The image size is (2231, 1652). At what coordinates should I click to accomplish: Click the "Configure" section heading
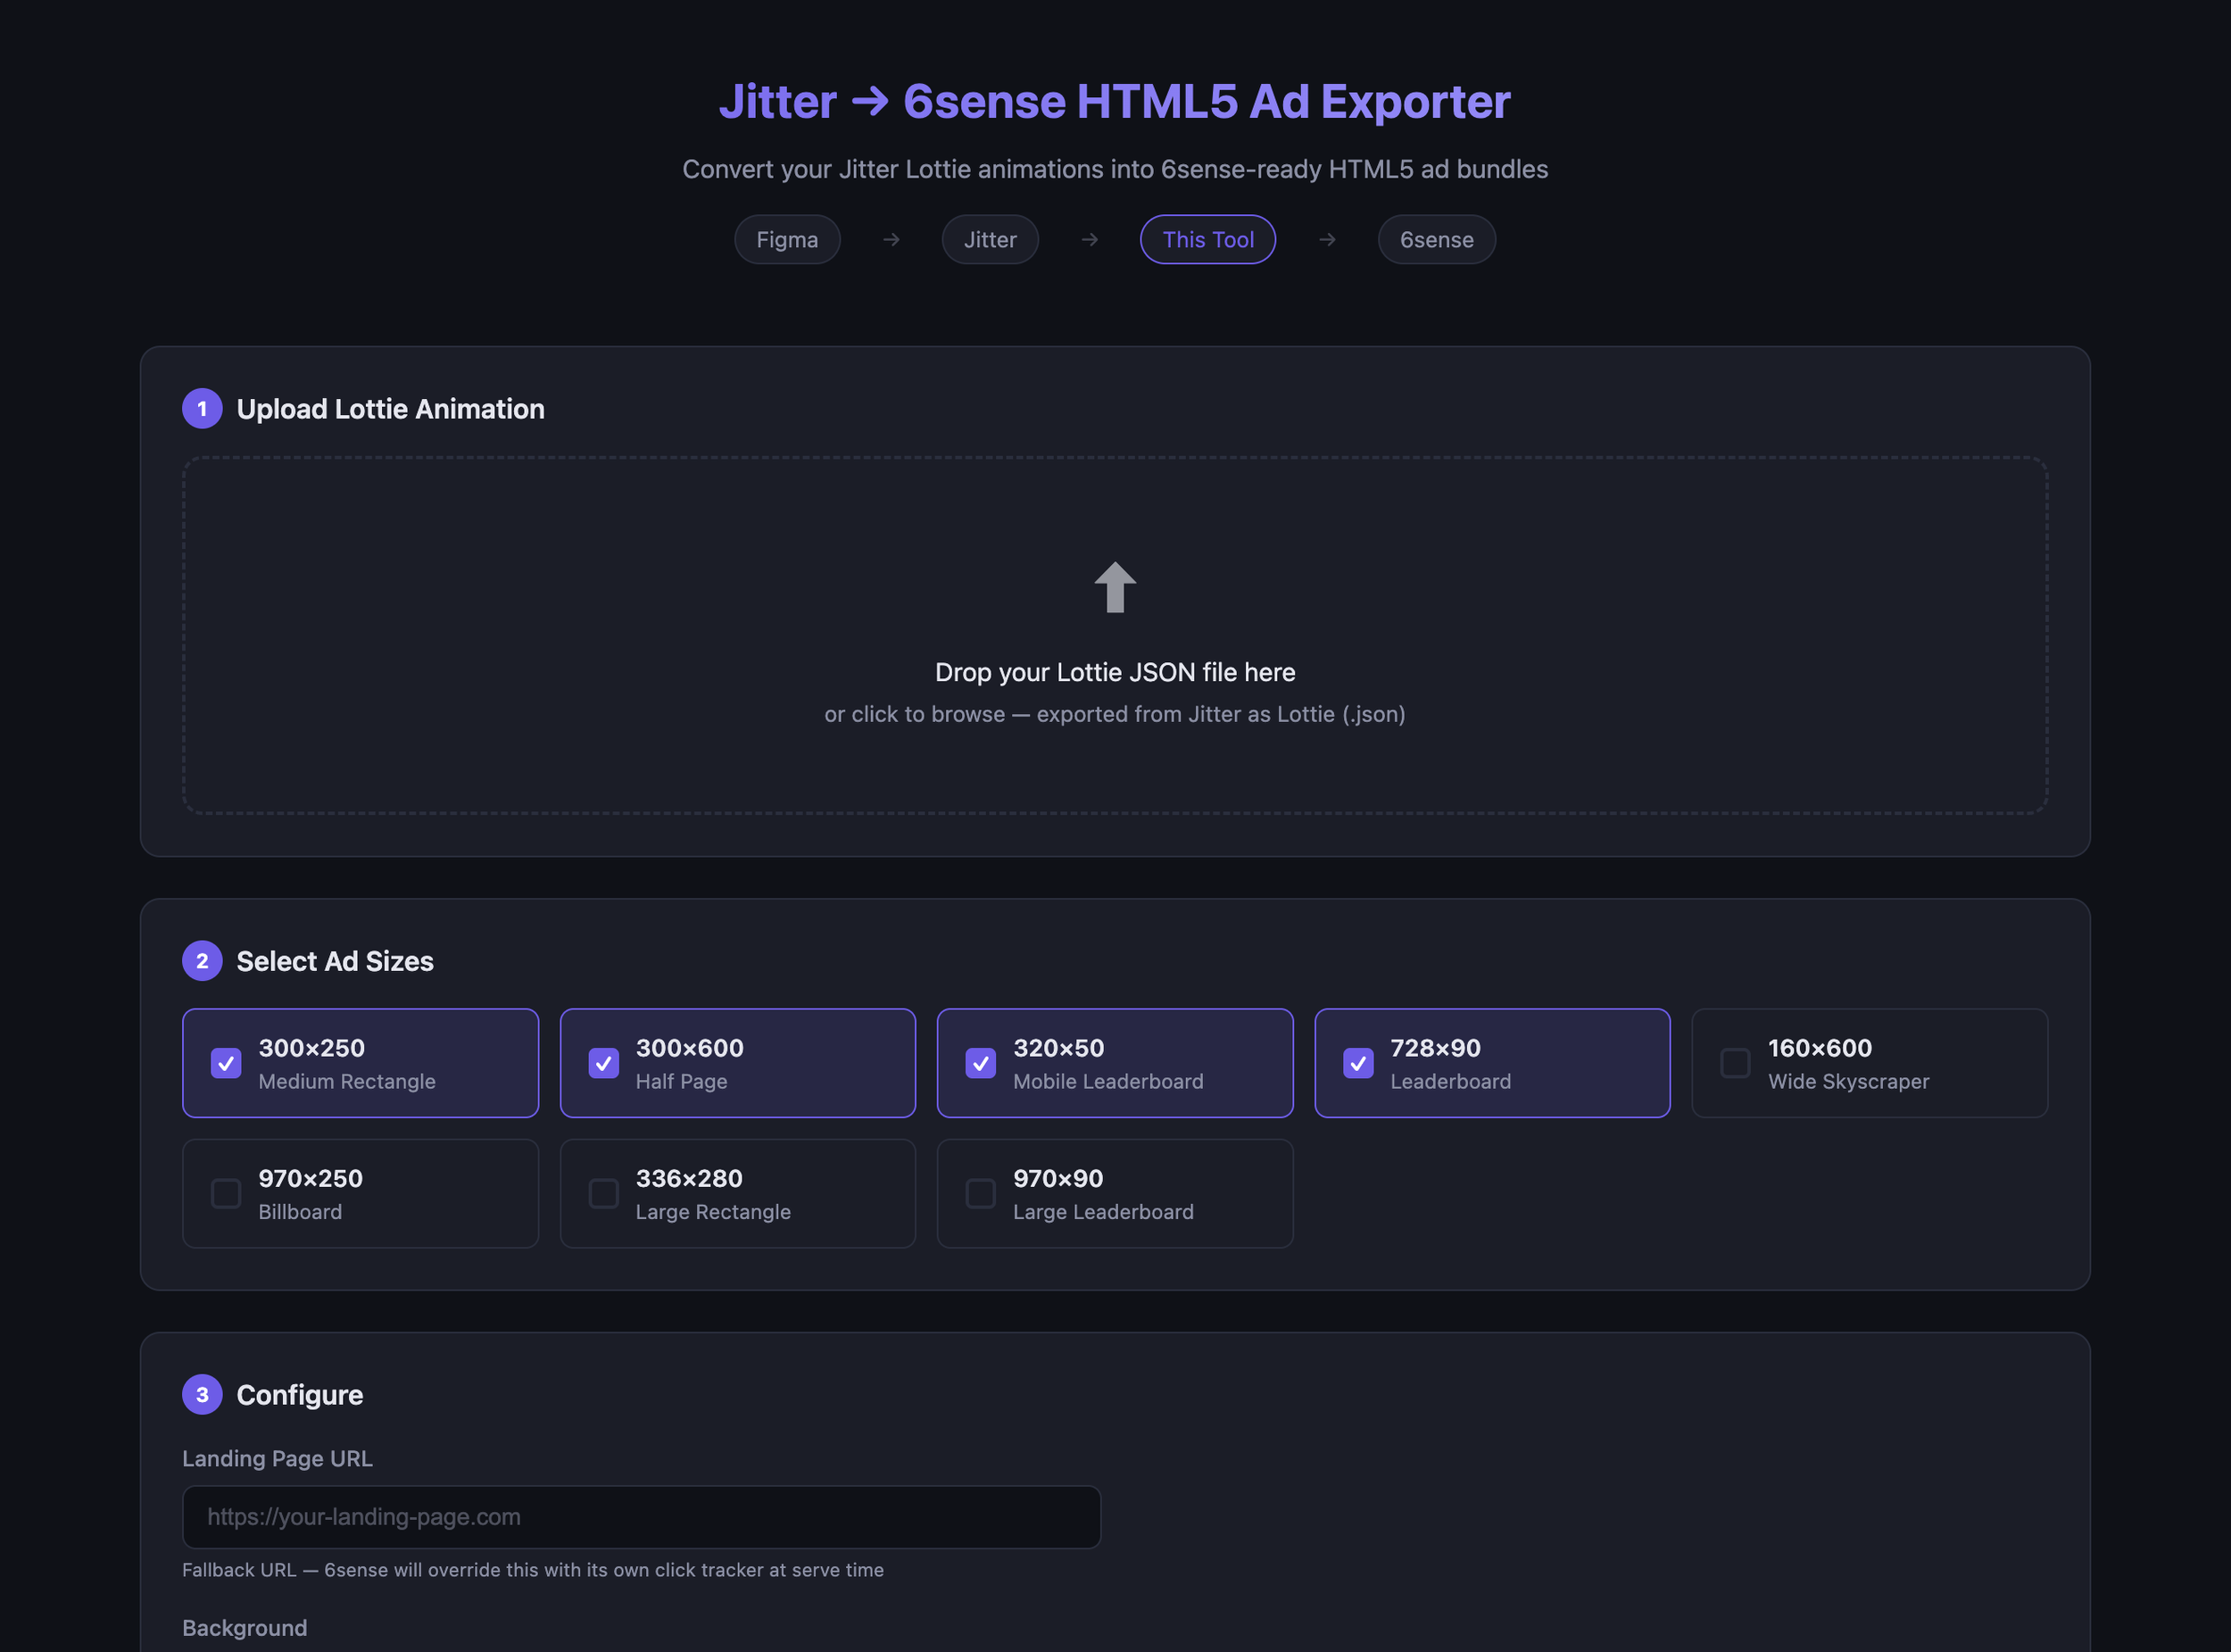(x=300, y=1395)
